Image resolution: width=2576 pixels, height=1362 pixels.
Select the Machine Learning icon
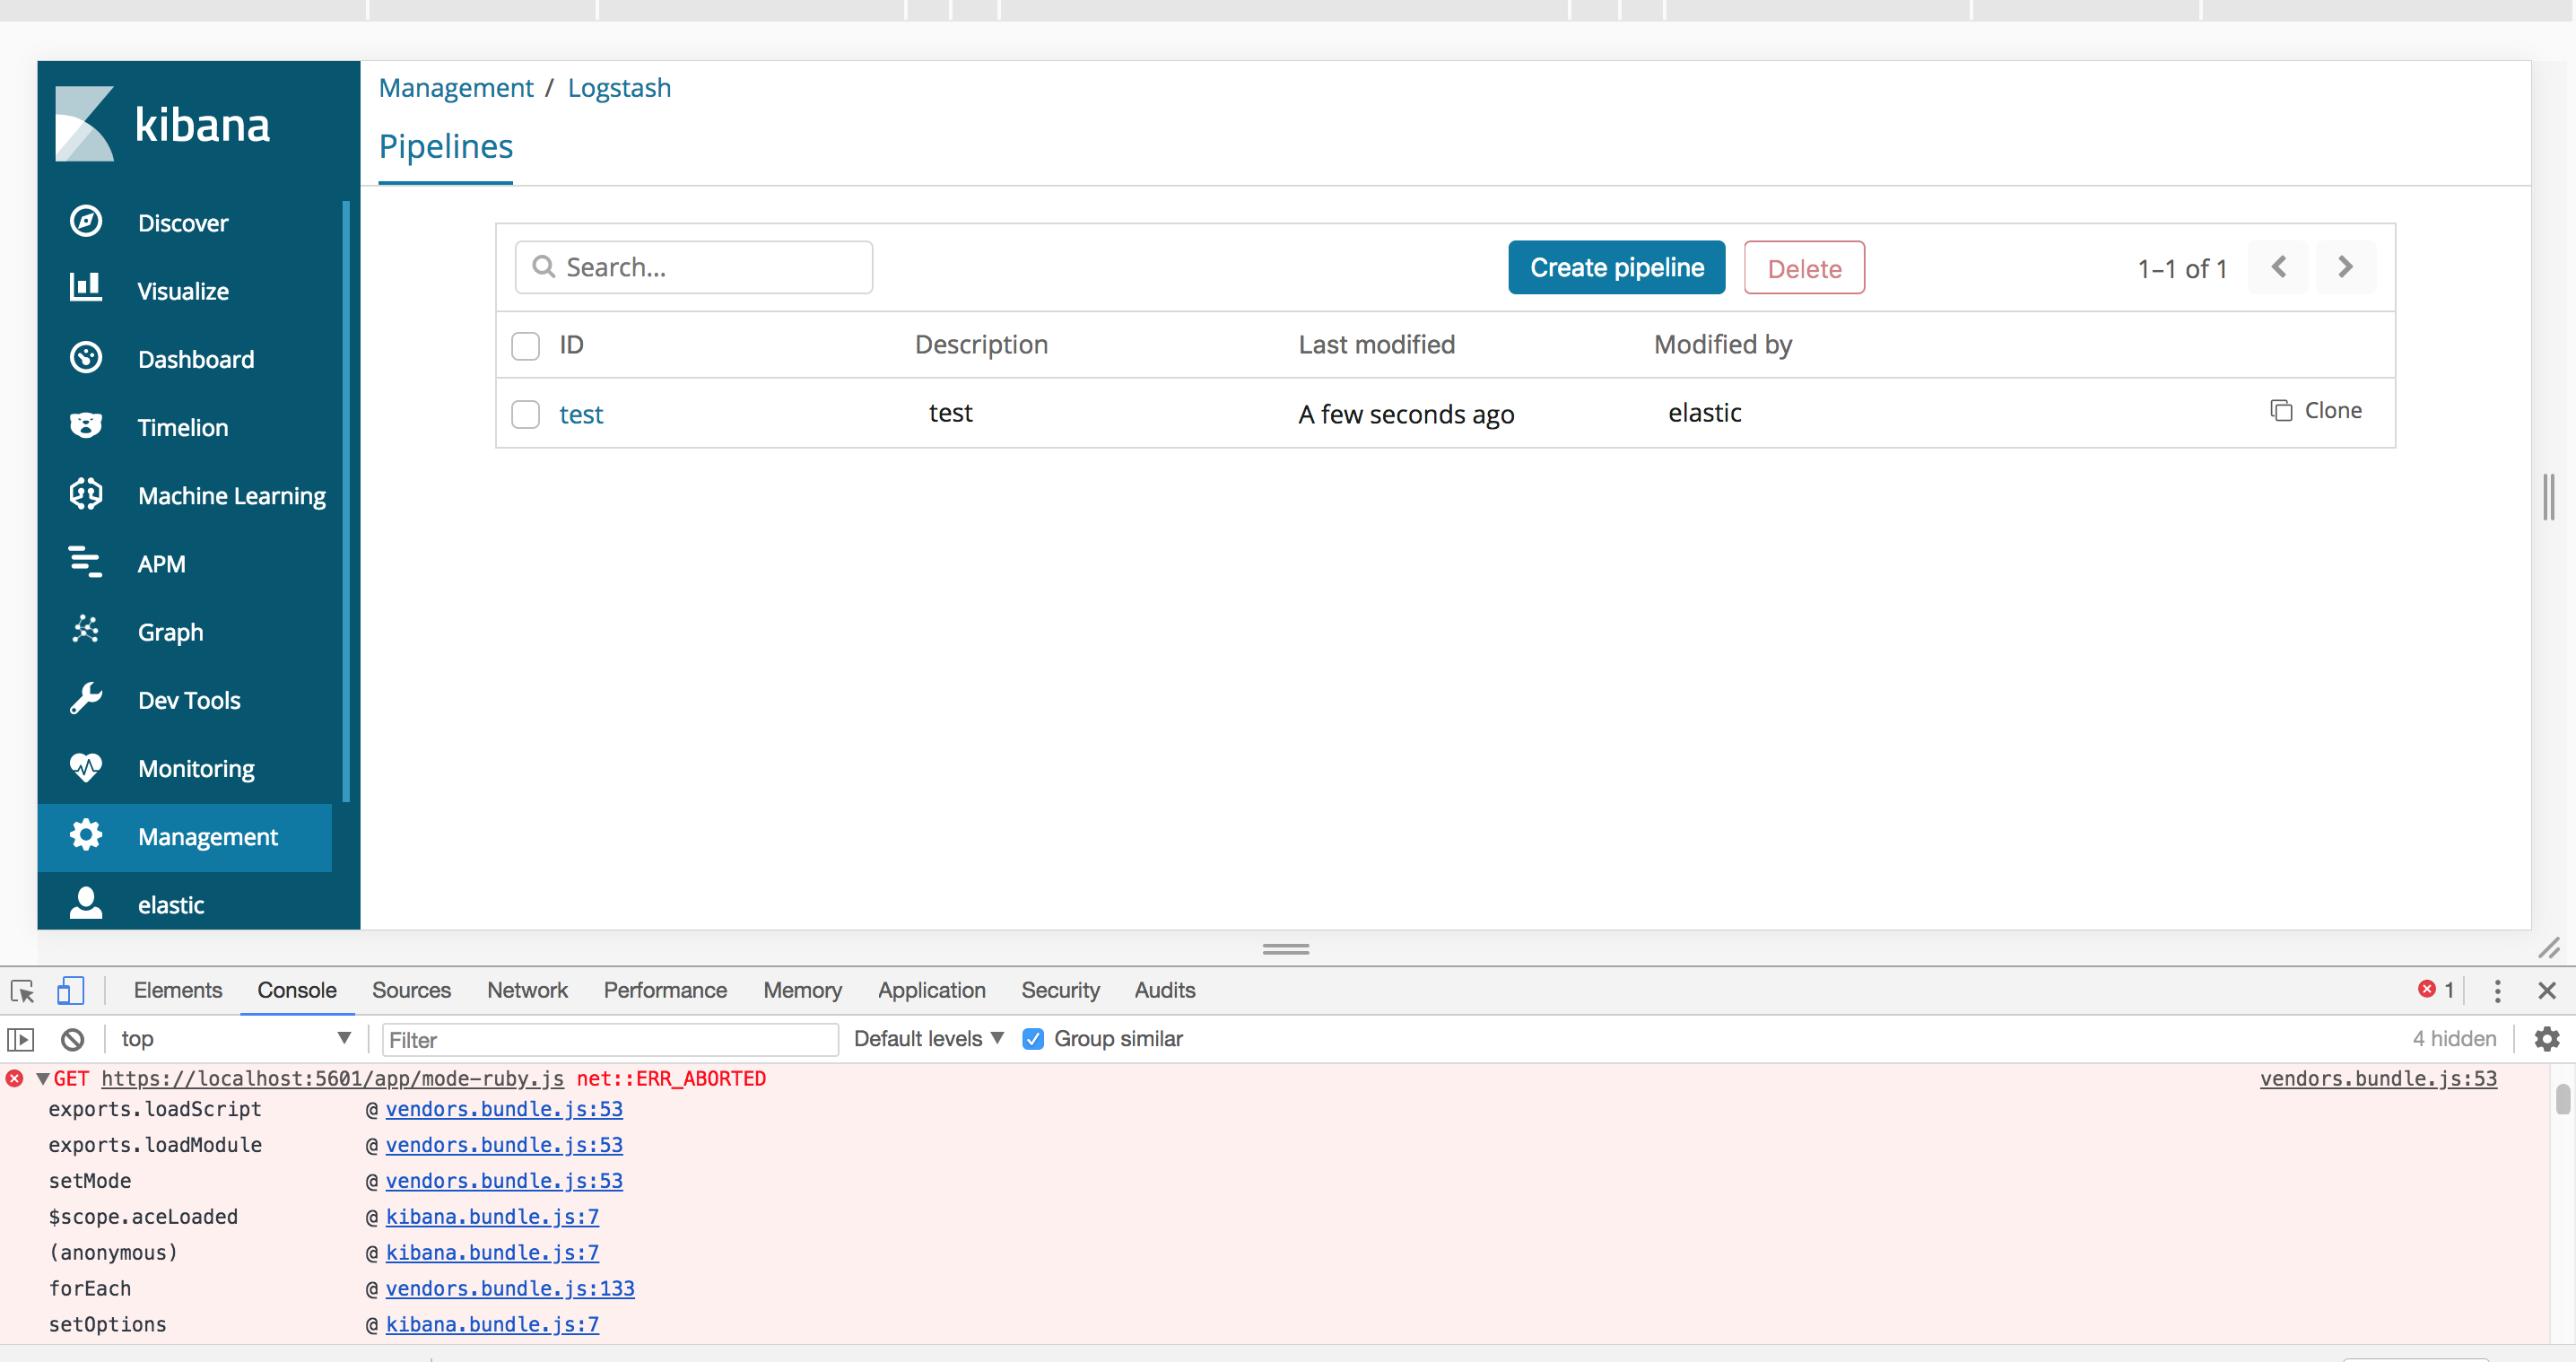tap(86, 494)
